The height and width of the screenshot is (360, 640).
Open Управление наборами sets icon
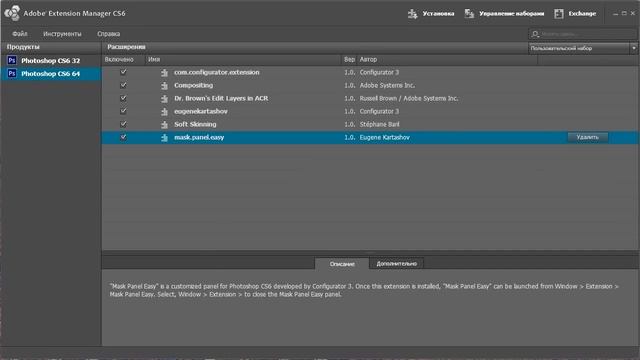469,13
